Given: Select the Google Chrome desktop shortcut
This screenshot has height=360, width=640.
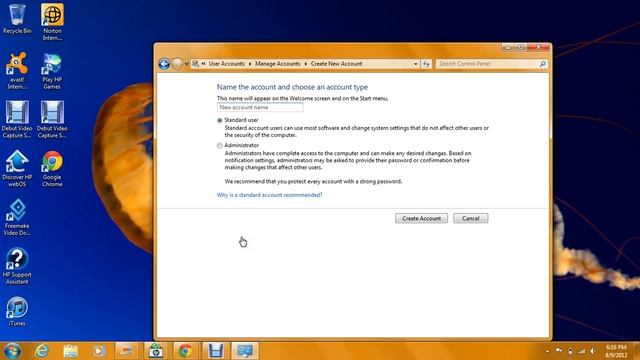Looking at the screenshot, I should pos(52,168).
